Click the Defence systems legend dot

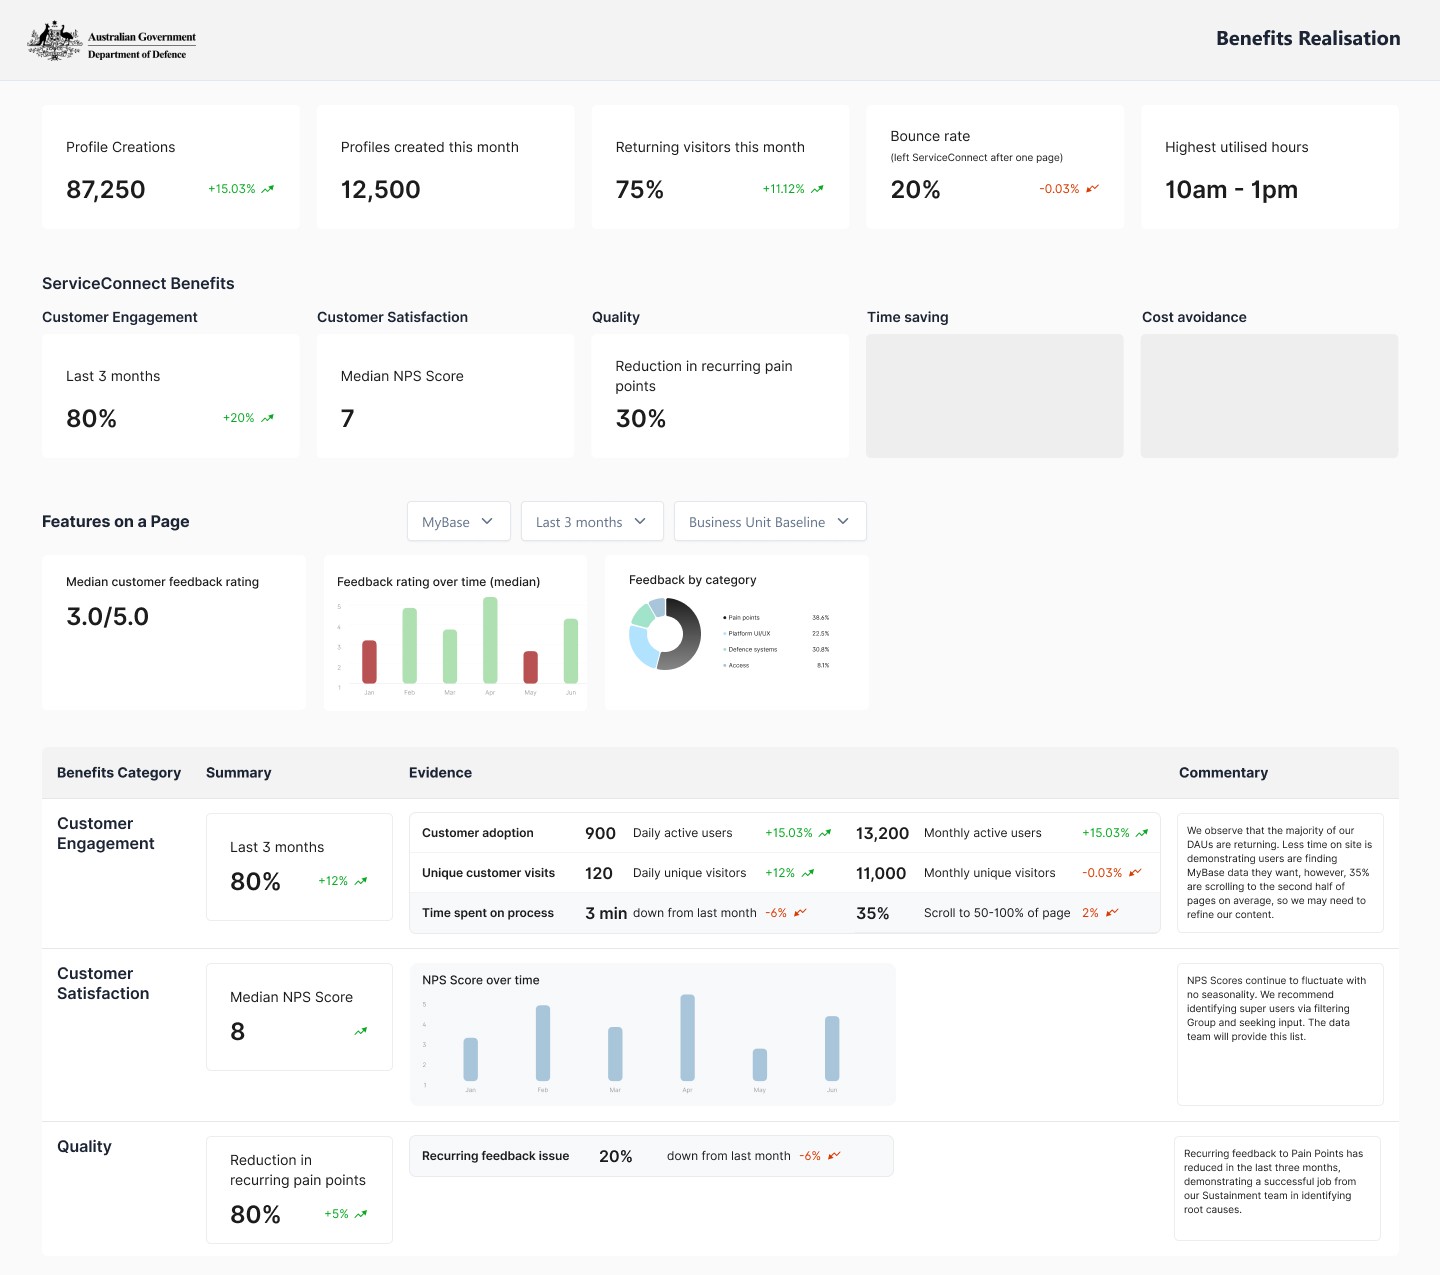(725, 649)
